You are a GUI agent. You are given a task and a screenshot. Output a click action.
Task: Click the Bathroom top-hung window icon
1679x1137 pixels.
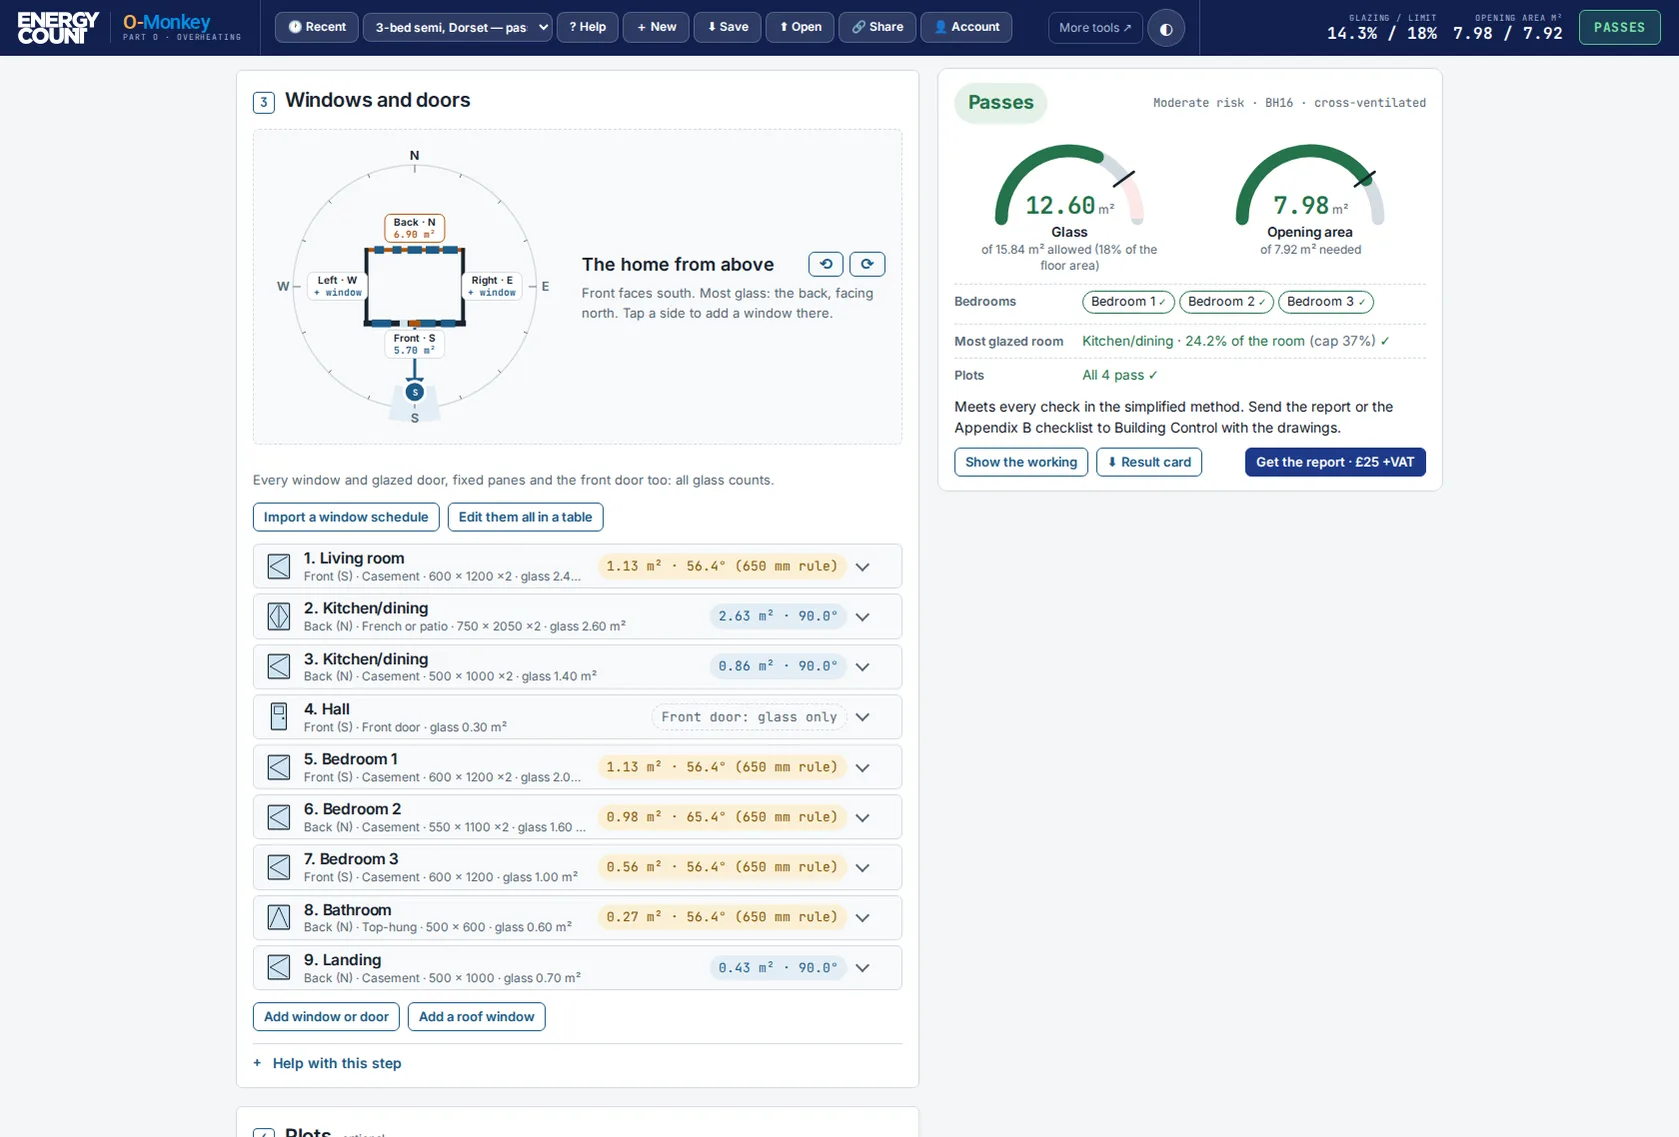coord(279,917)
